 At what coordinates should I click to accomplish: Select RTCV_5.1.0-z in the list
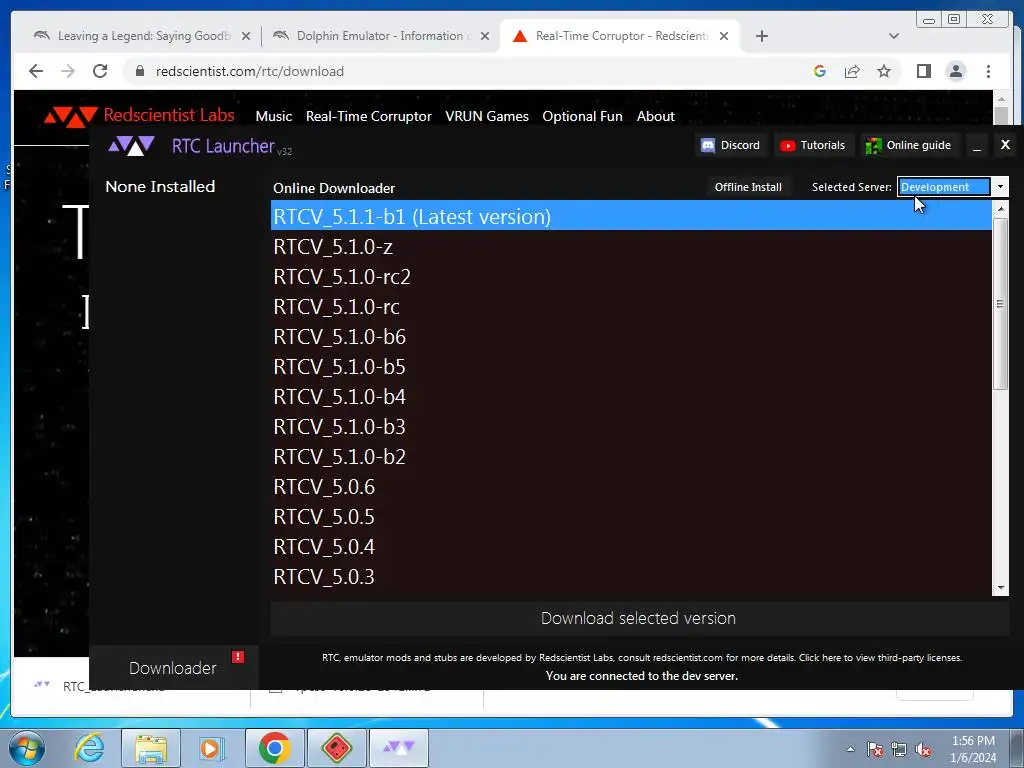(x=631, y=246)
